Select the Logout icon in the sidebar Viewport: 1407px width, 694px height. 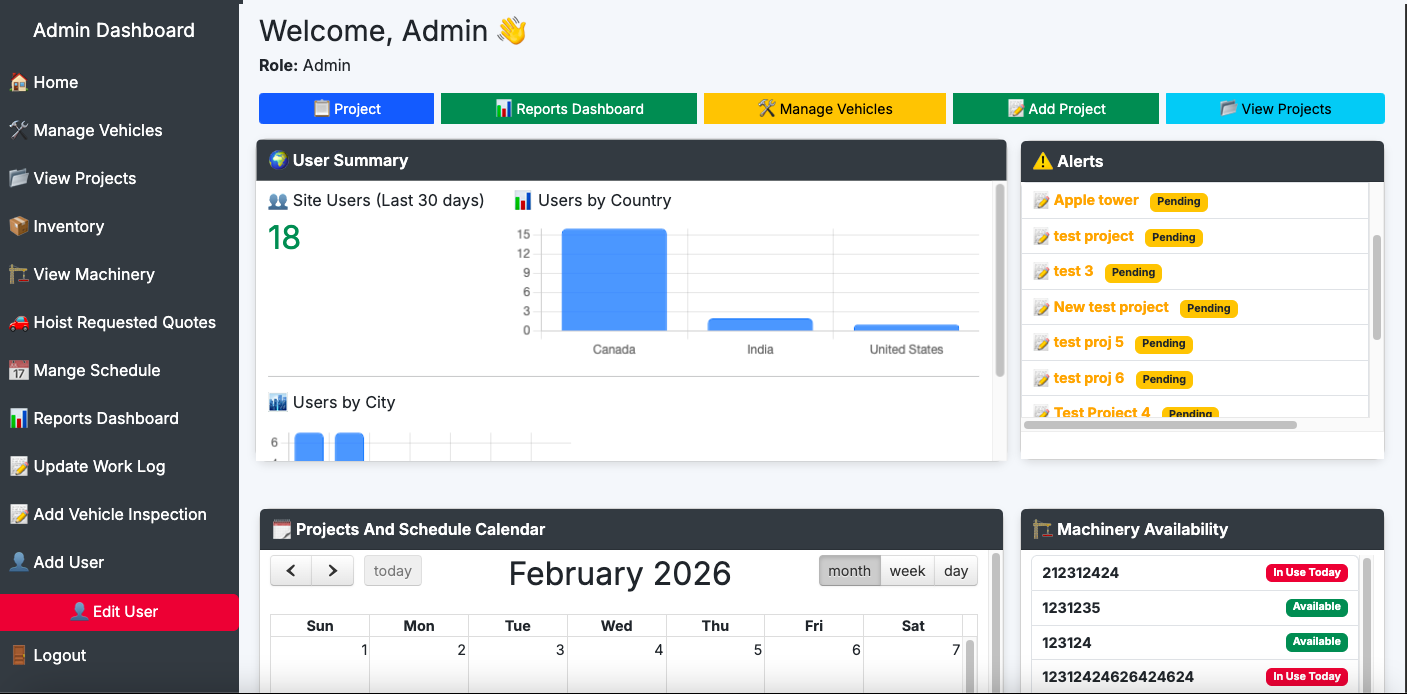tap(20, 655)
